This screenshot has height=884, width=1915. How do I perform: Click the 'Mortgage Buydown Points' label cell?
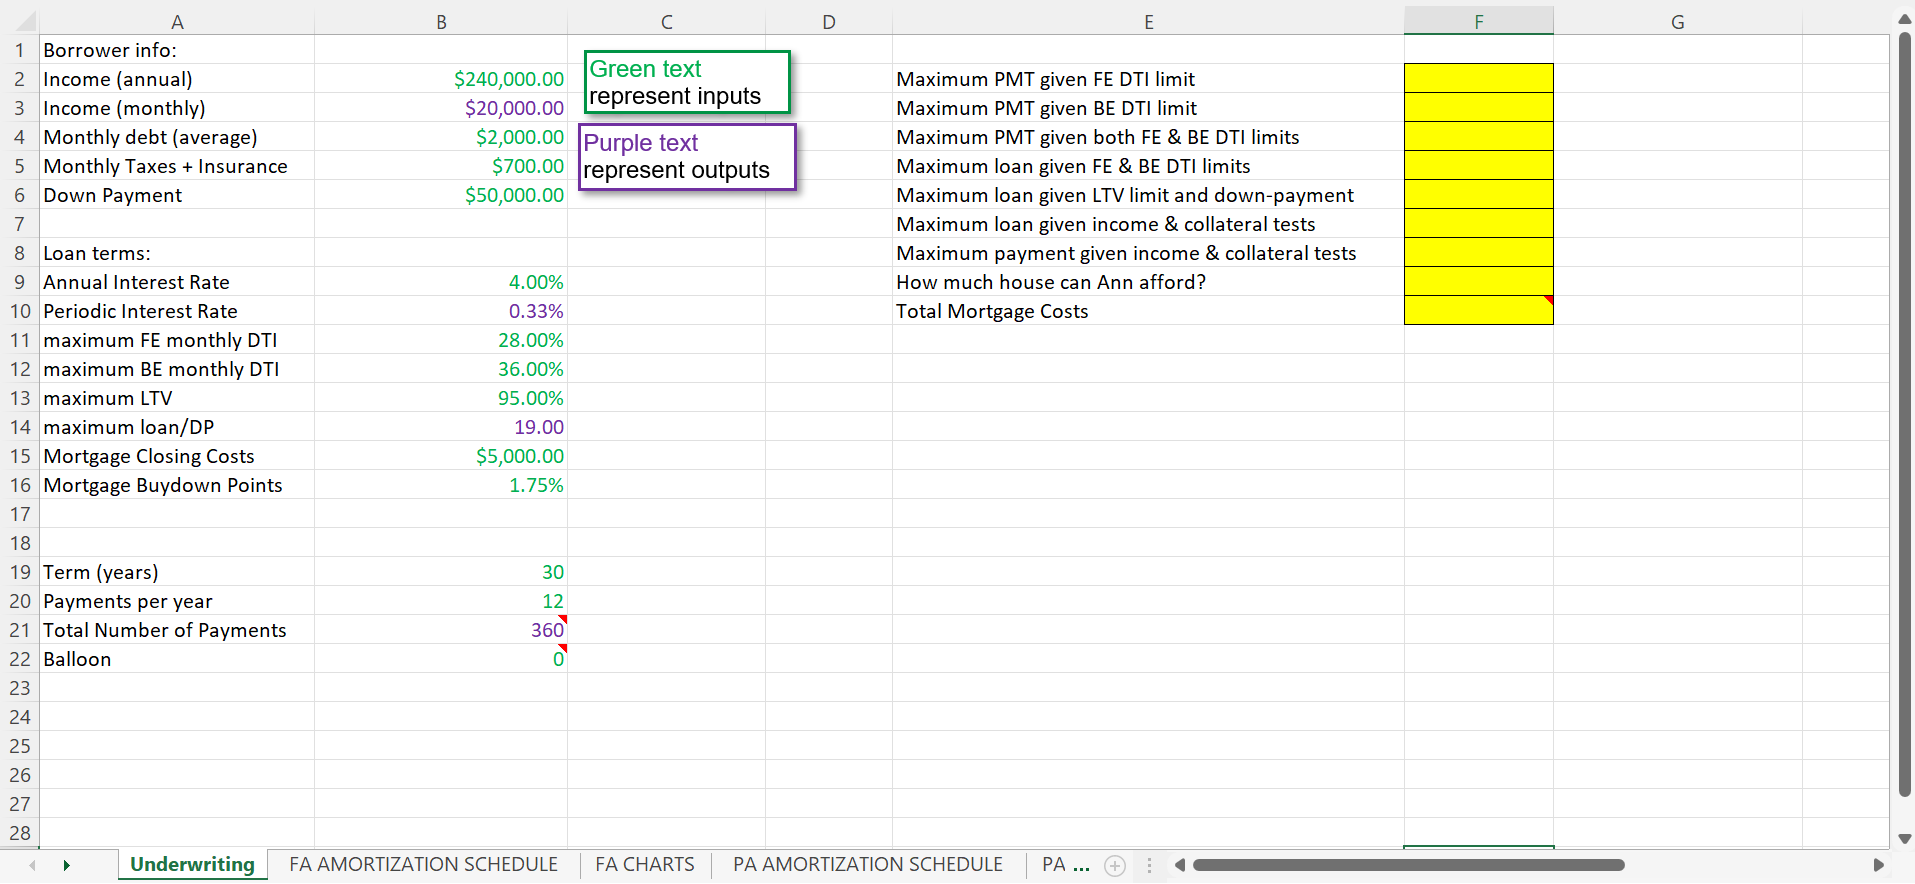click(x=177, y=485)
